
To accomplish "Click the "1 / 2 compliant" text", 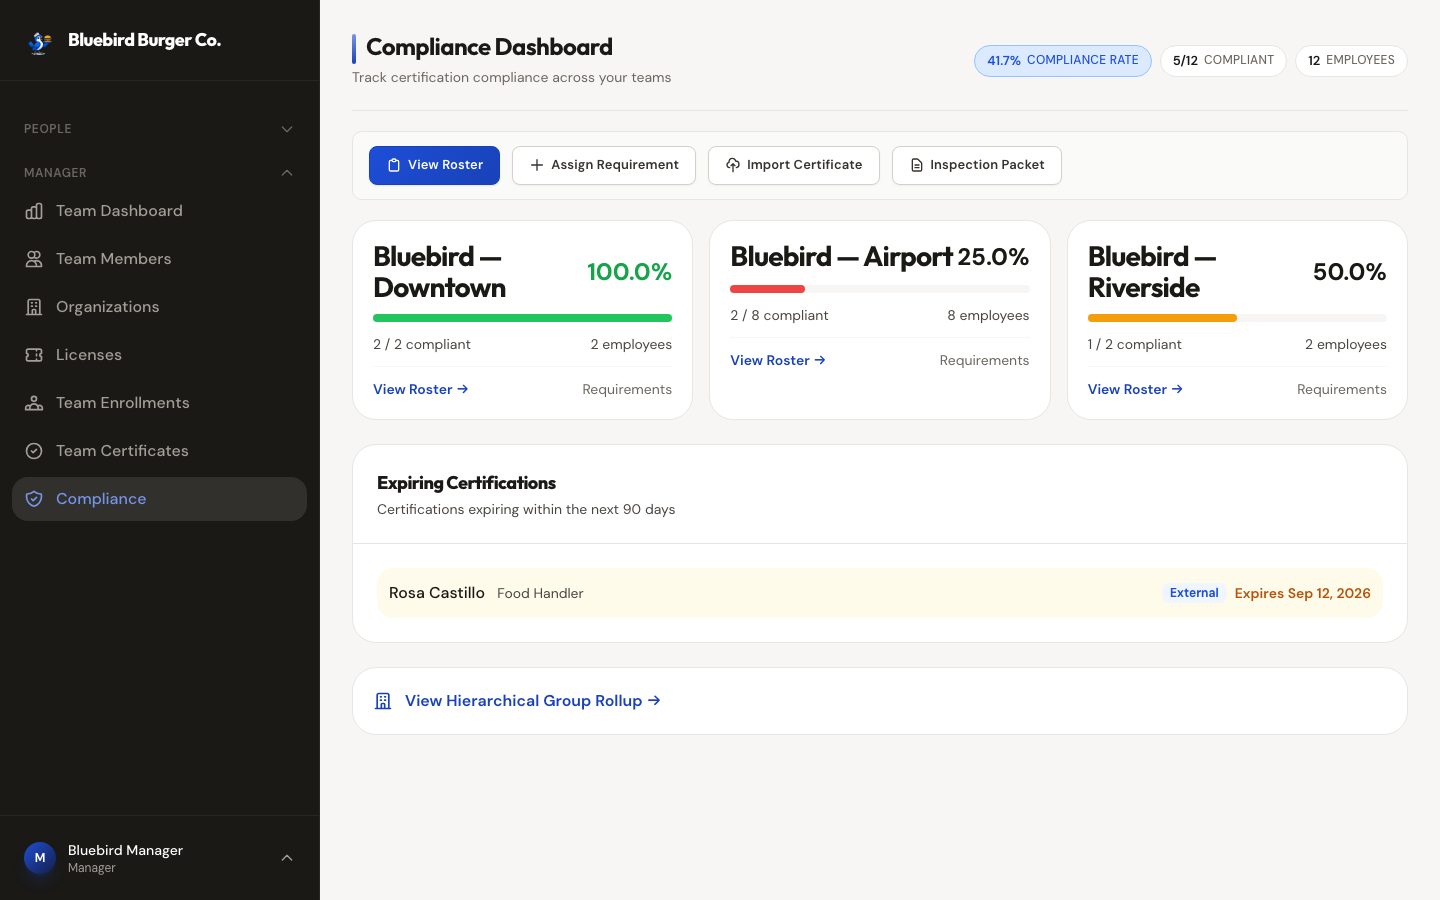I will (x=1135, y=344).
